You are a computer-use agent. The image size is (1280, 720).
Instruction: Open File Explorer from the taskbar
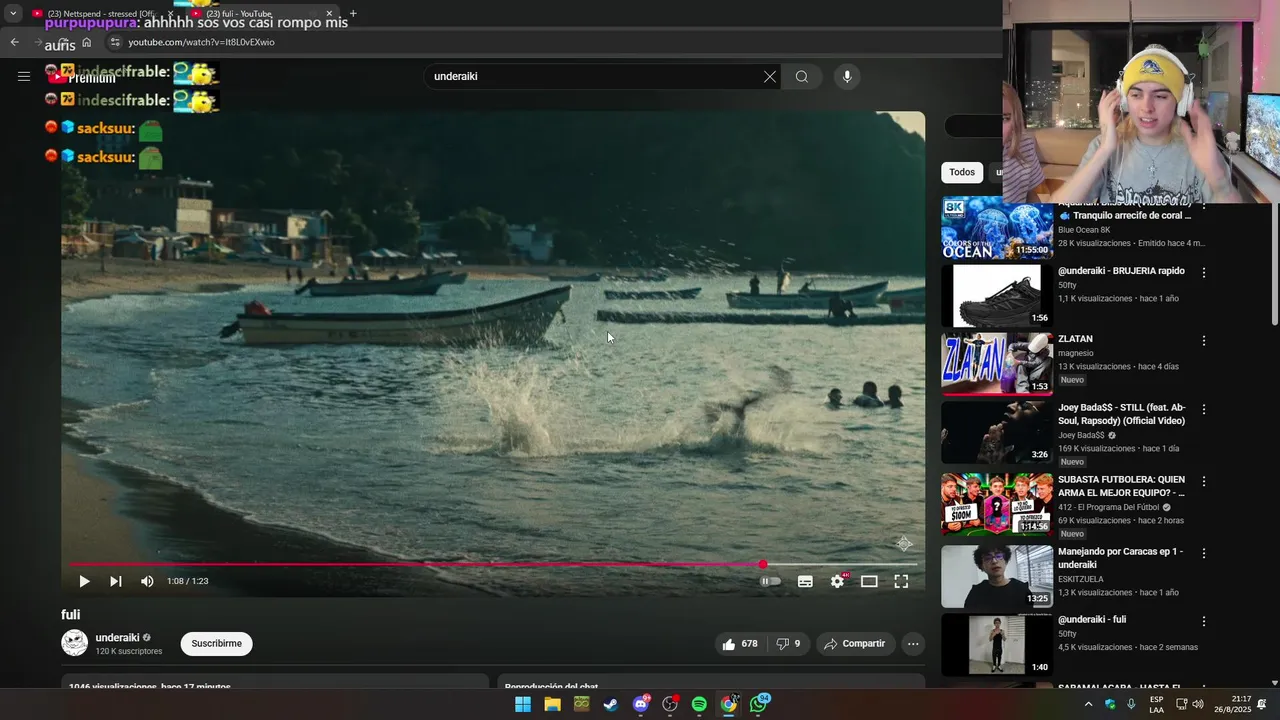coord(552,704)
